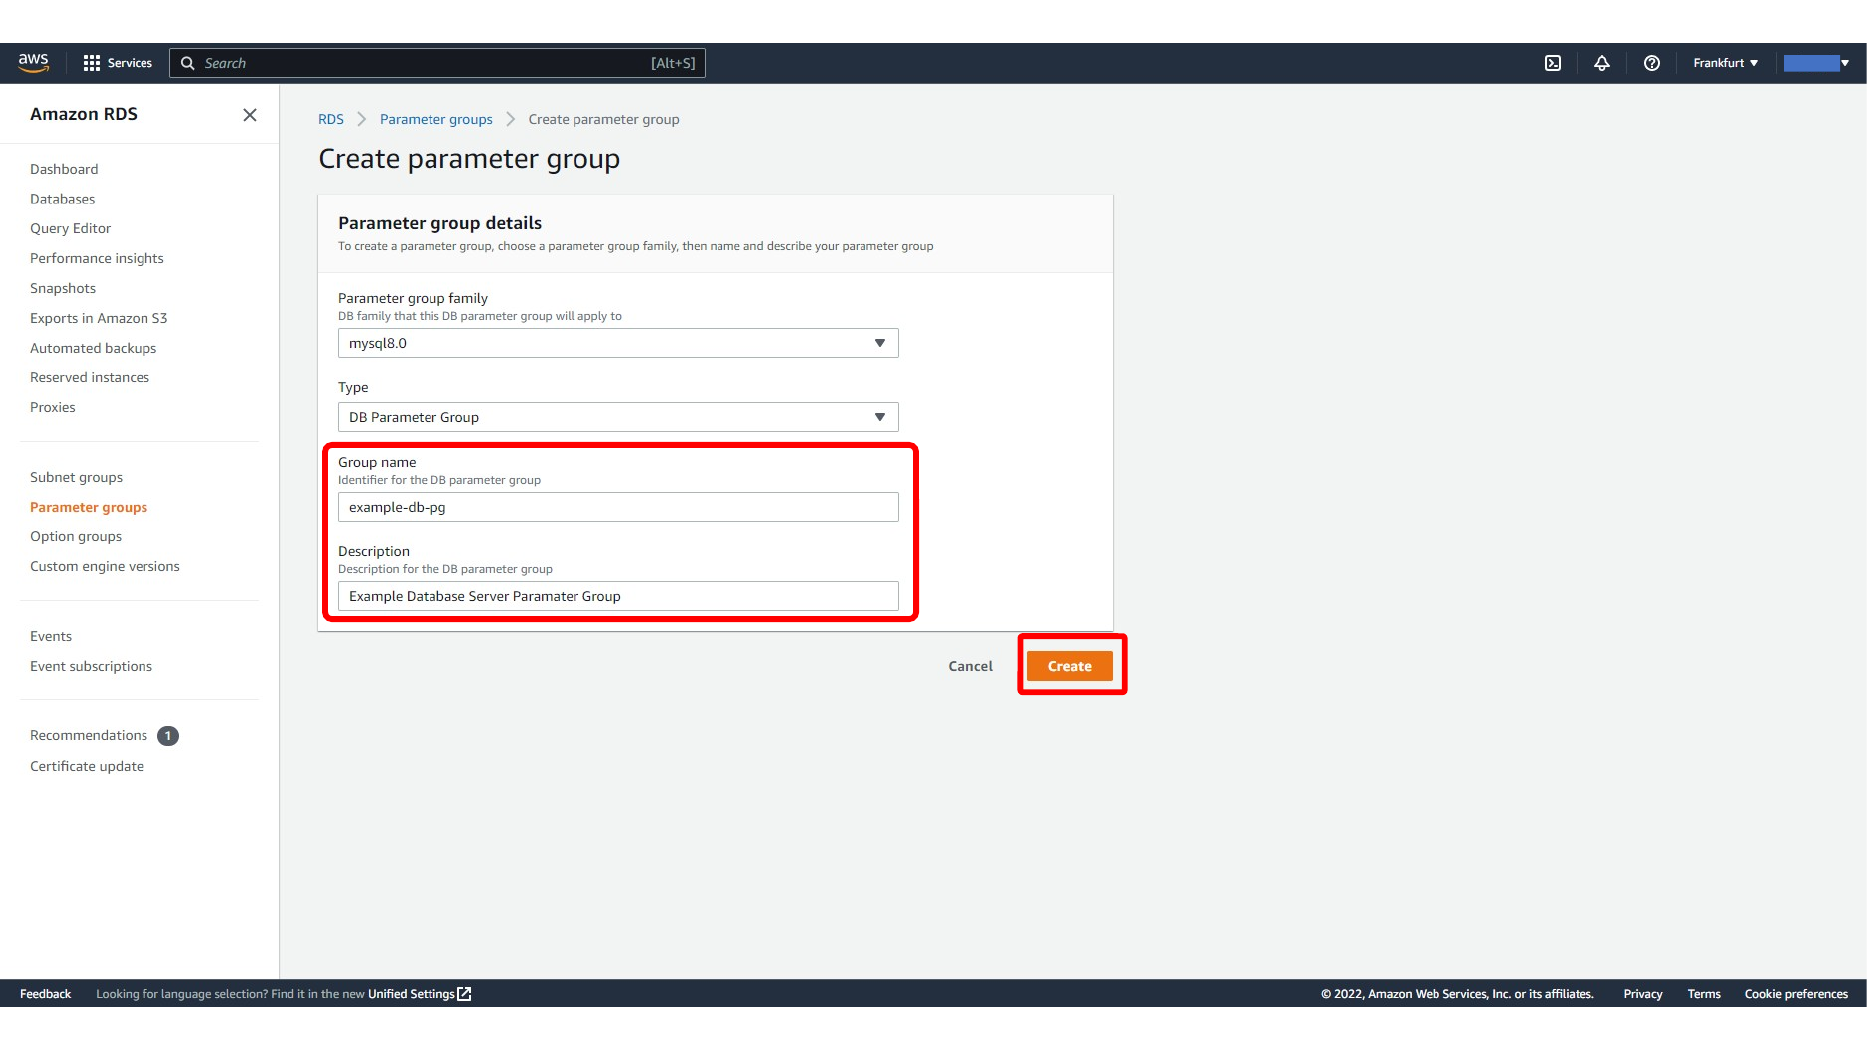Click 'Create parameter group' breadcrumb text

(604, 119)
